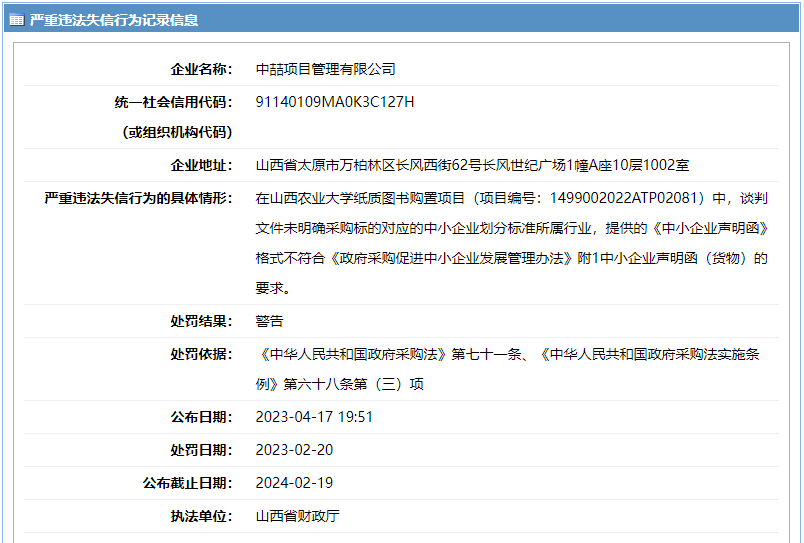Click the line containing project number 1499002022ATP02081
This screenshot has height=543, width=804.
pyautogui.click(x=511, y=198)
